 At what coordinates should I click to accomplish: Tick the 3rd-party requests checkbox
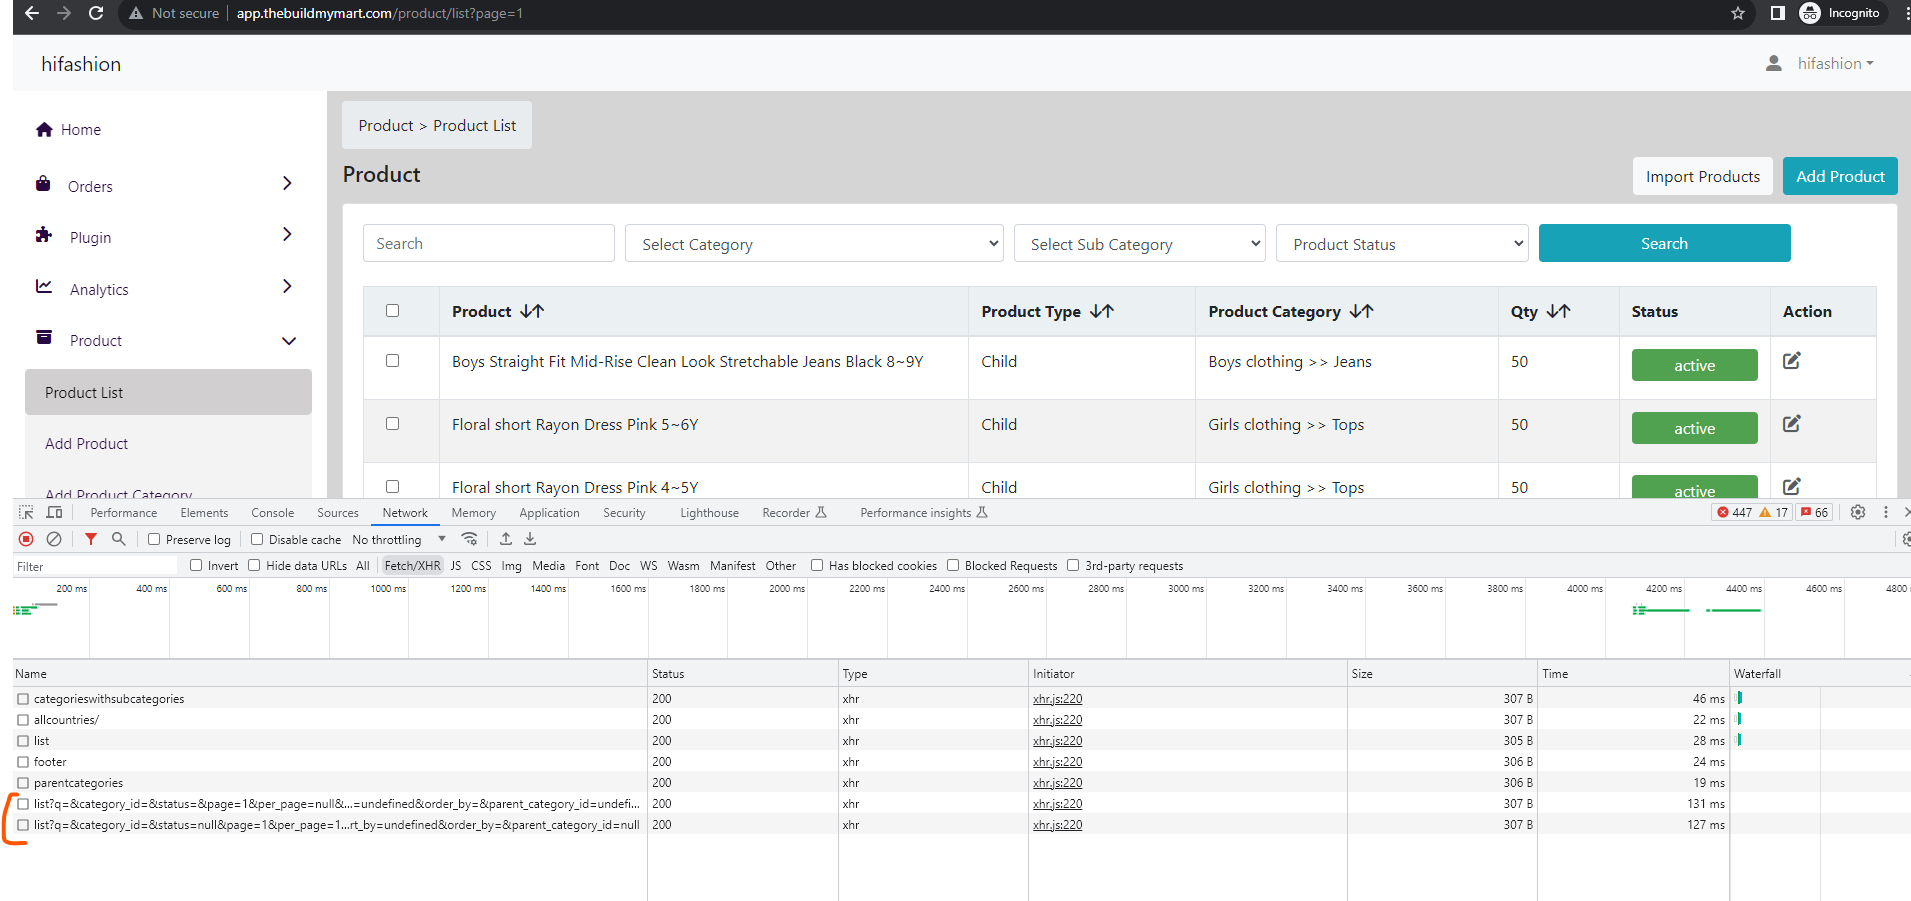click(x=1073, y=565)
